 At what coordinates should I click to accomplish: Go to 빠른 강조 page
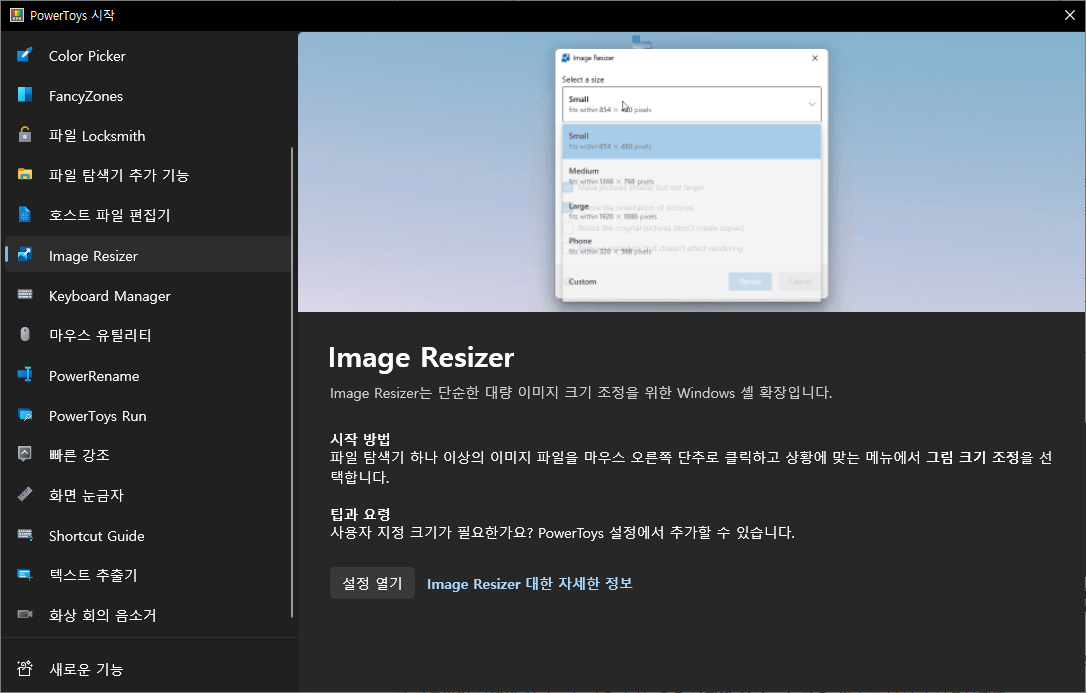(148, 455)
